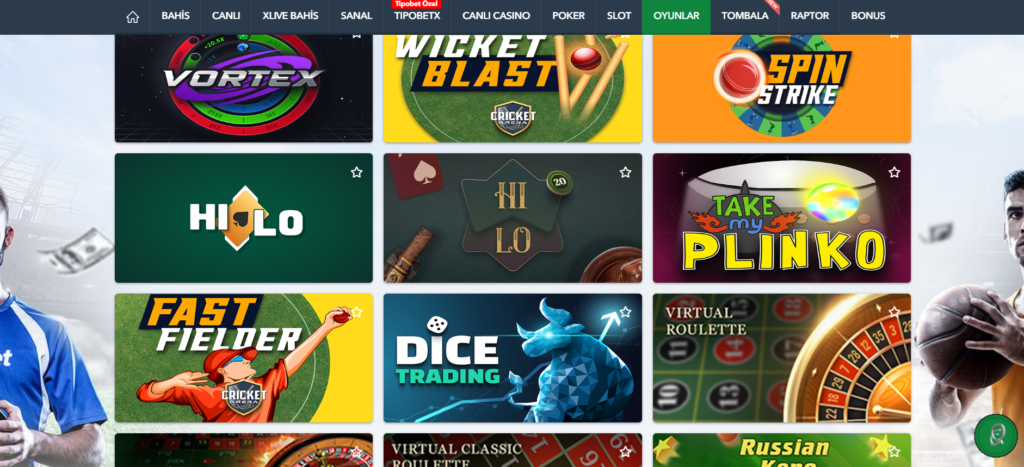Toggle favorite star on dark Hi Lo game

point(626,172)
